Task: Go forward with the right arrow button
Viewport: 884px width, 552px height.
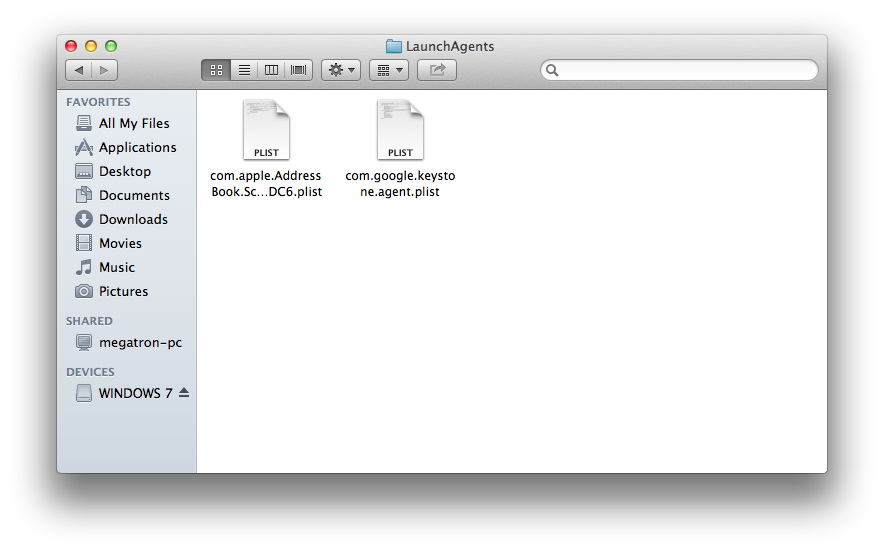Action: pyautogui.click(x=104, y=70)
